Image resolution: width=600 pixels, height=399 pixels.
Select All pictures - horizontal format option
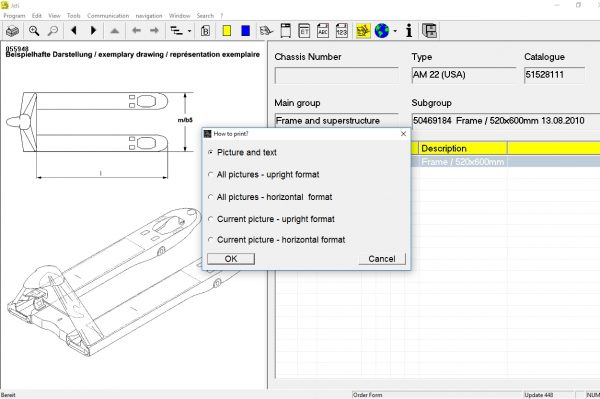[210, 197]
